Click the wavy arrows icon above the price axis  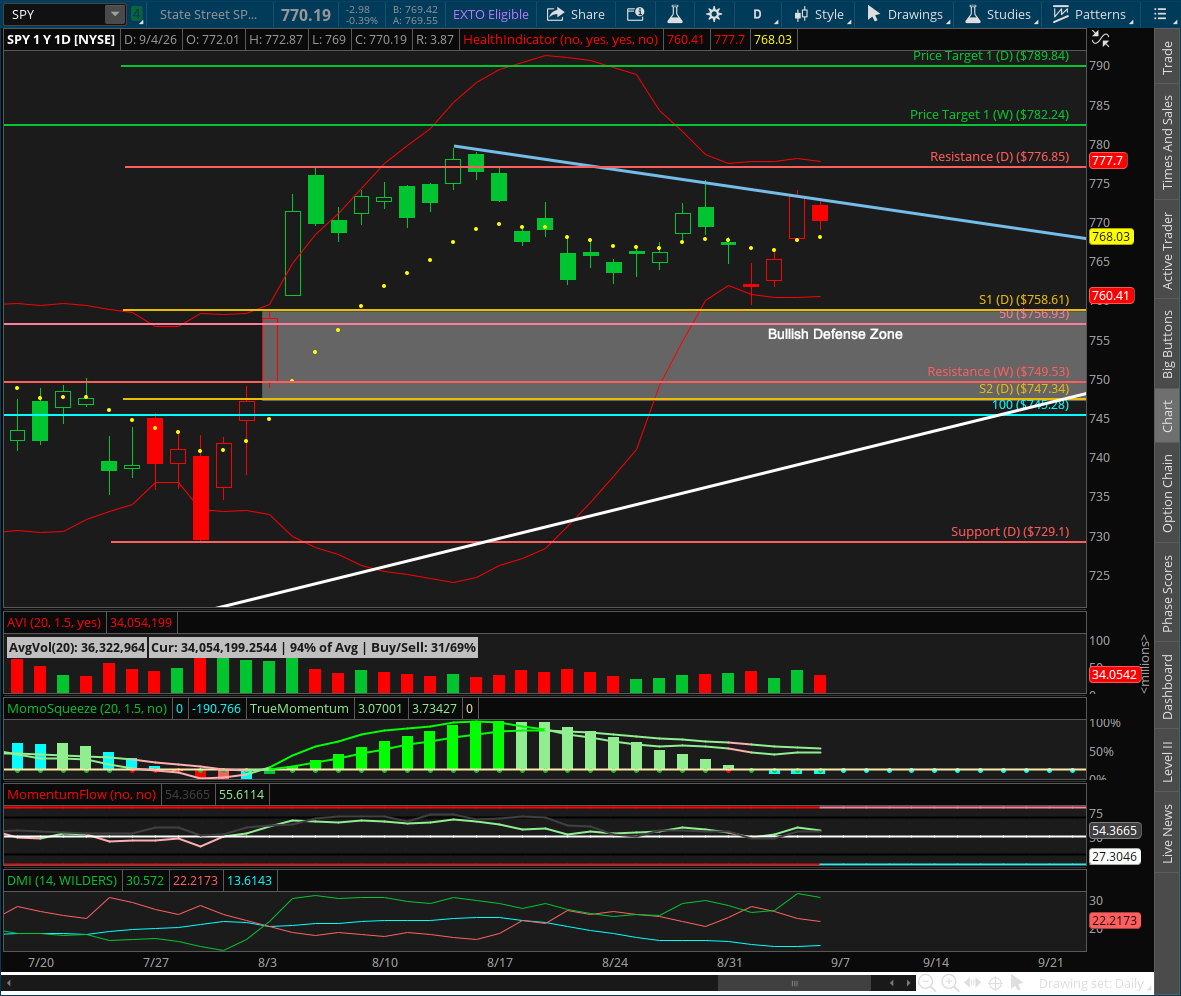coord(1100,39)
